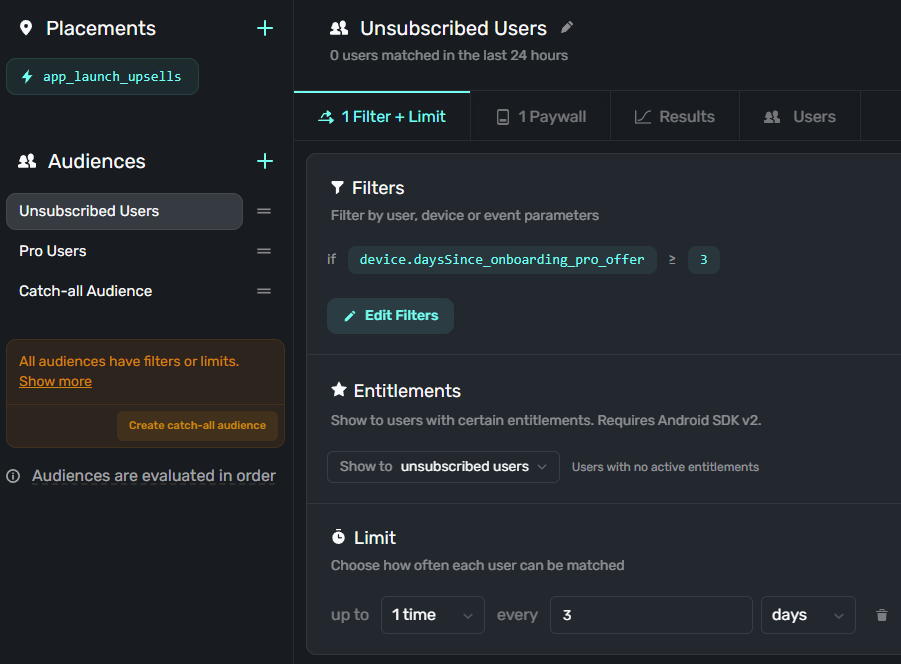Click the 'every' interval number field

click(x=650, y=615)
